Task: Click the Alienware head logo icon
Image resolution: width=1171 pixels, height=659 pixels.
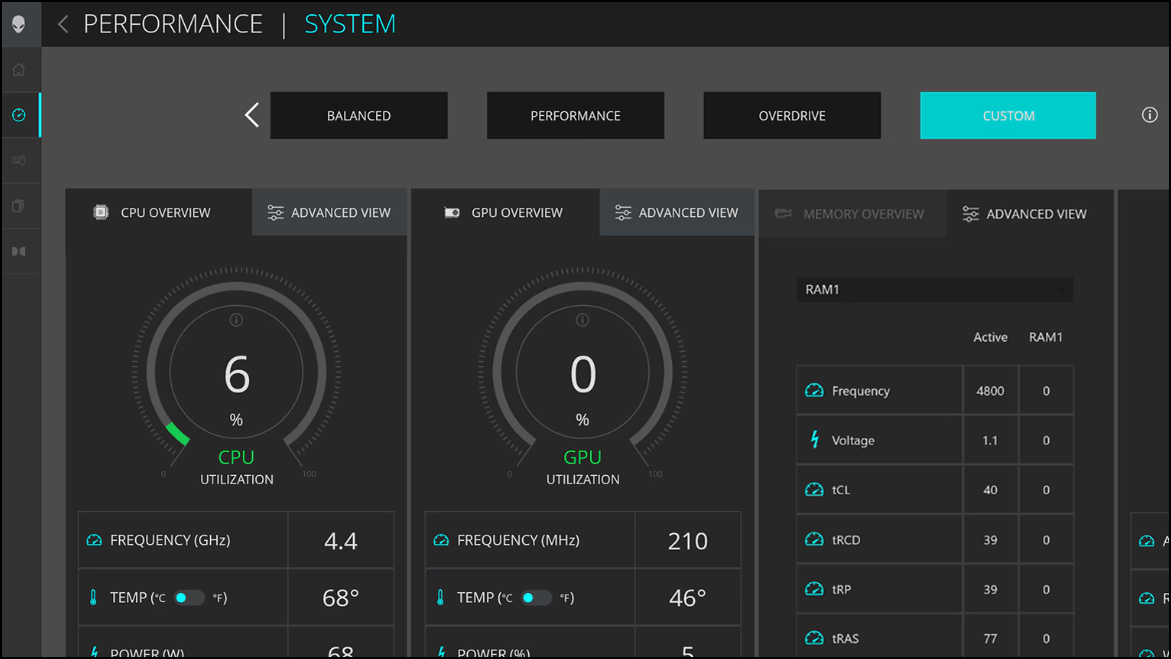Action: [19, 24]
